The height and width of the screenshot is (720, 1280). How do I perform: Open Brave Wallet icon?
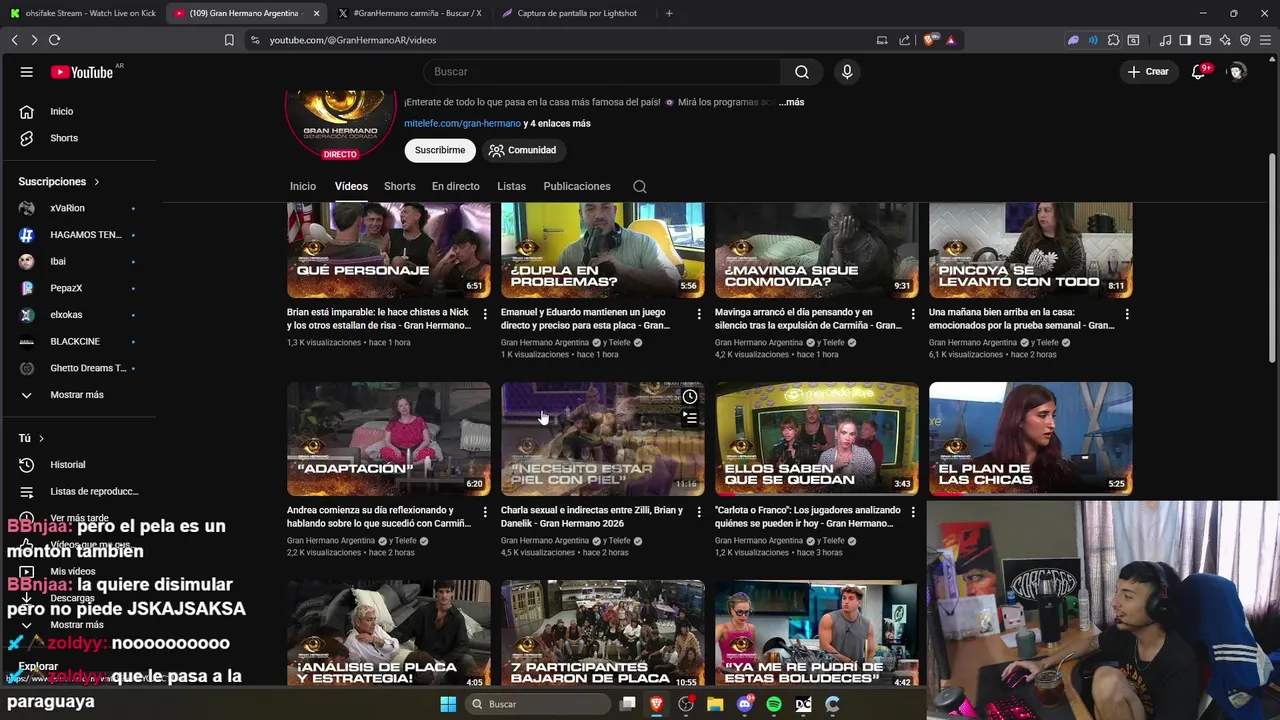1205,40
